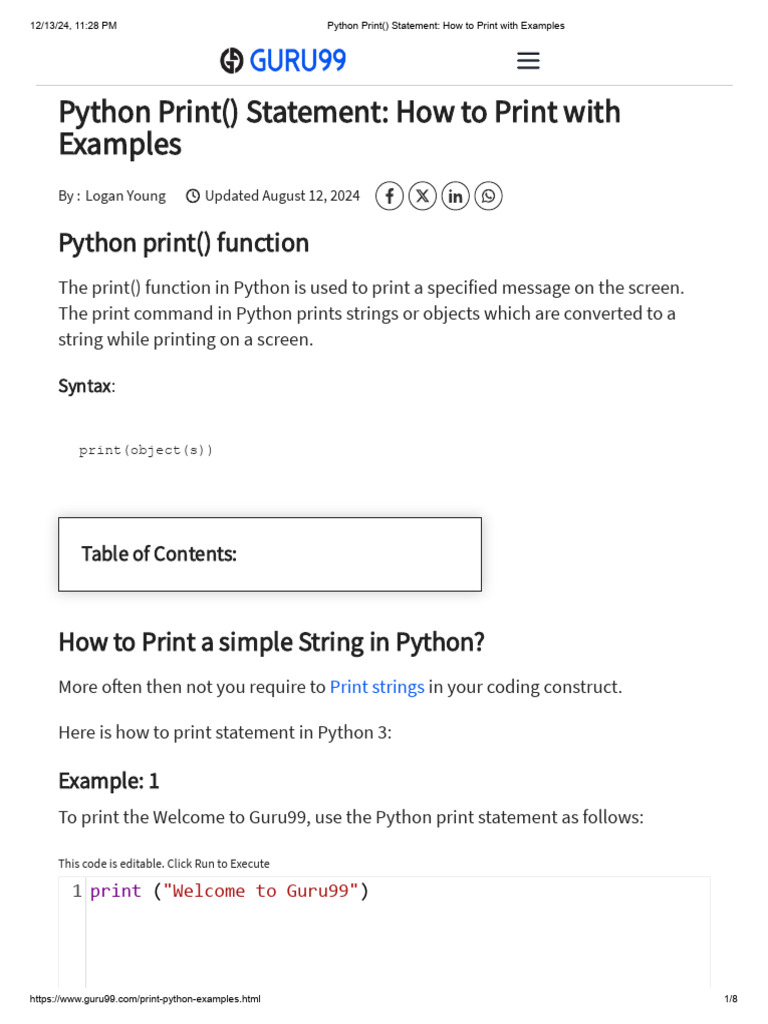
Task: Share the article on X
Action: pyautogui.click(x=423, y=196)
